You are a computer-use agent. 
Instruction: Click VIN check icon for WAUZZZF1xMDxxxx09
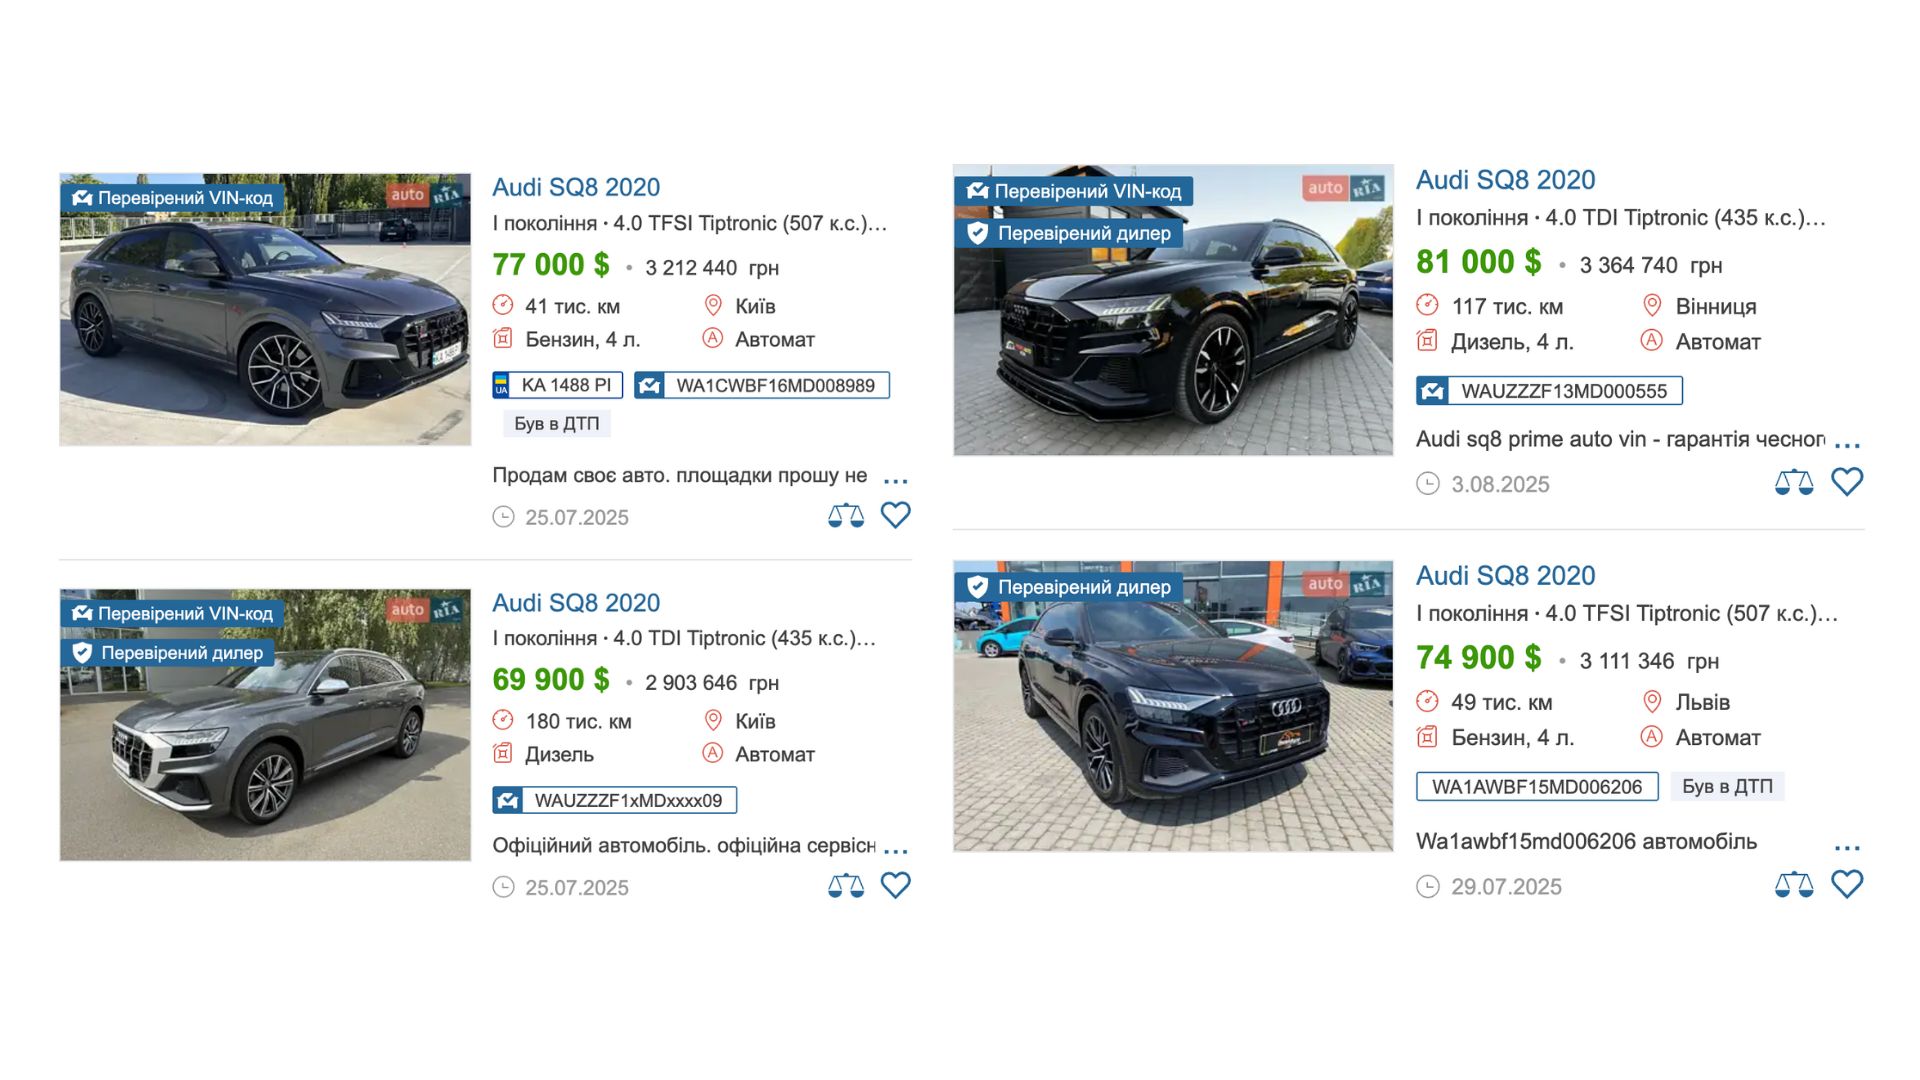pyautogui.click(x=508, y=800)
